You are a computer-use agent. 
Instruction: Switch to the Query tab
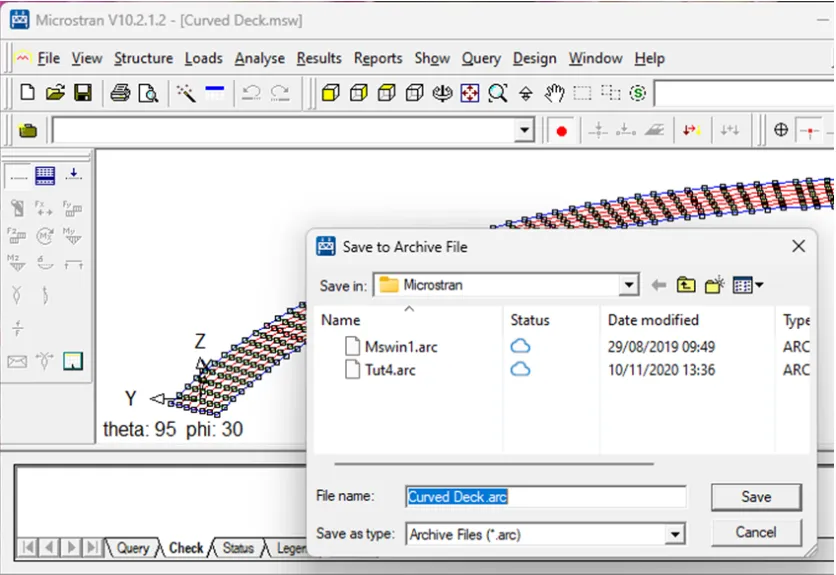pos(133,548)
